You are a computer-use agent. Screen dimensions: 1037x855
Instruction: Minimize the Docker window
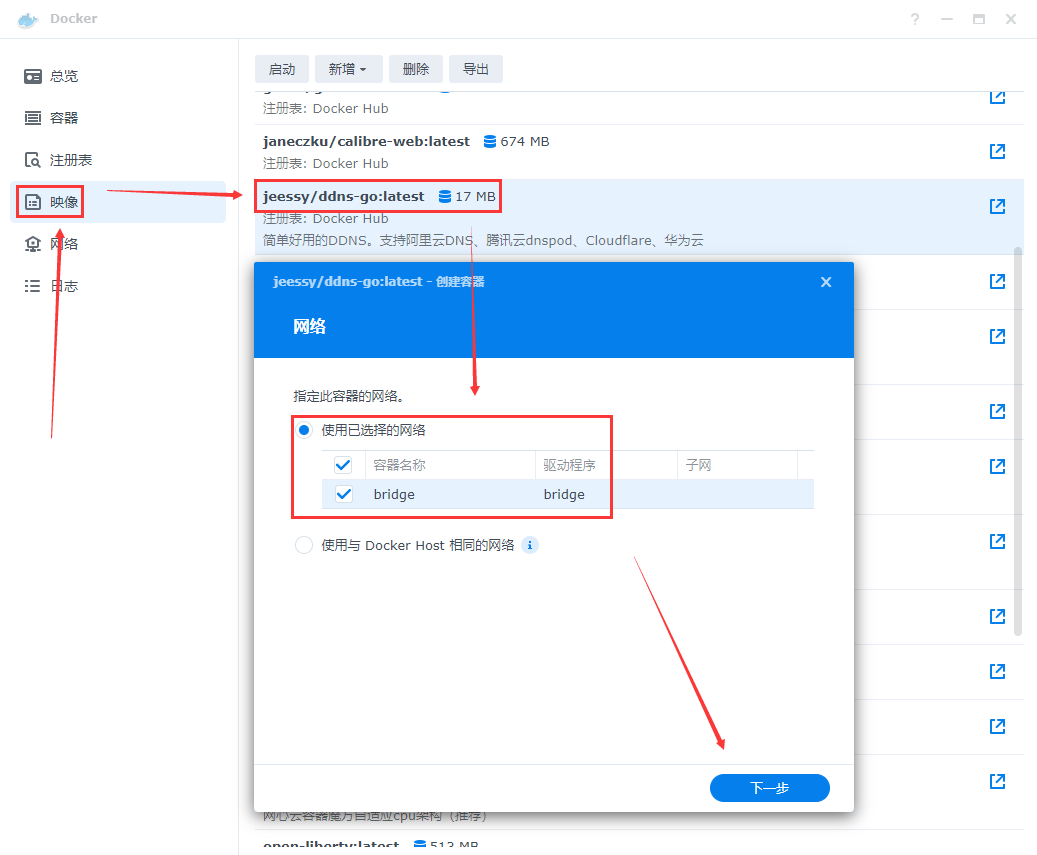pyautogui.click(x=947, y=19)
